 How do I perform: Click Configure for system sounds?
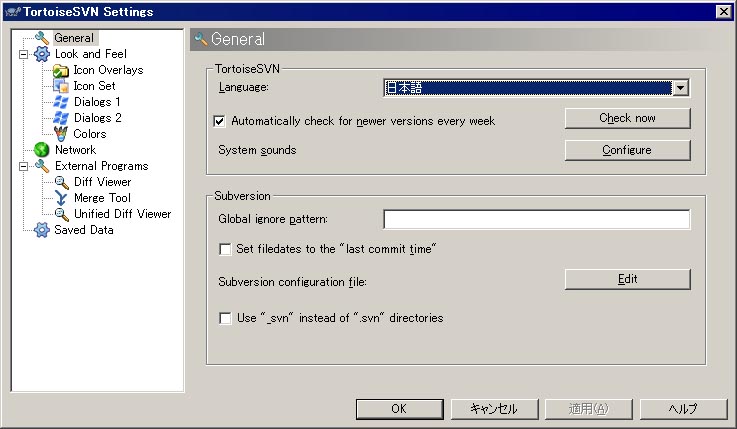click(627, 150)
